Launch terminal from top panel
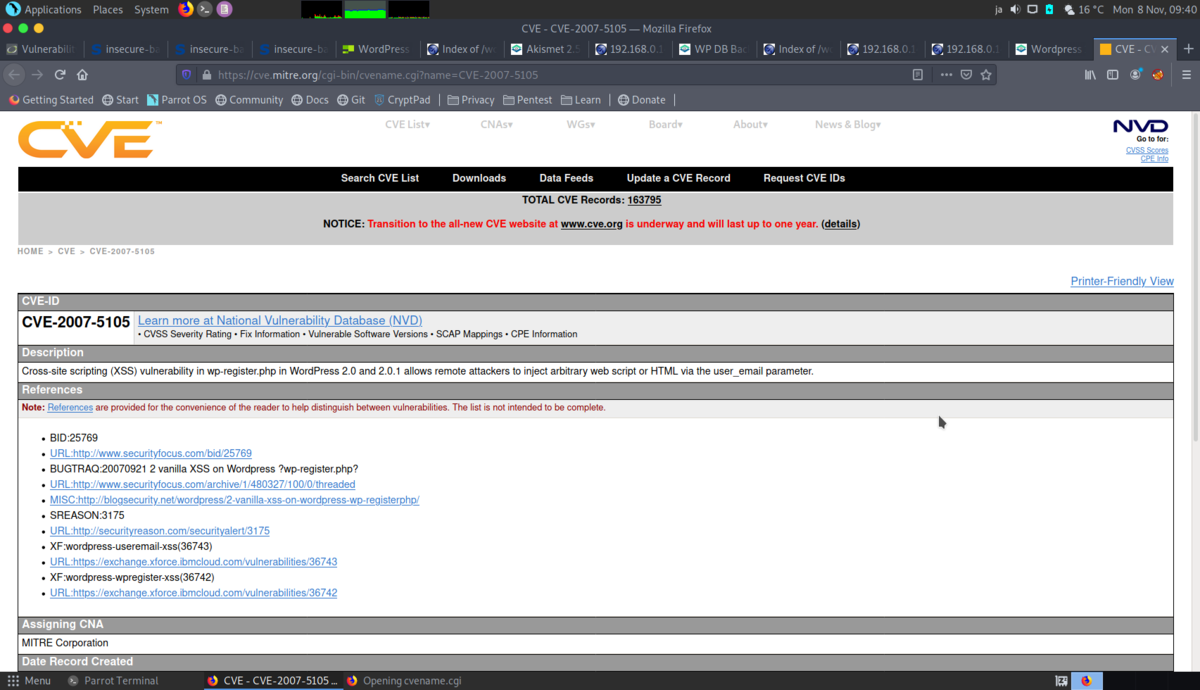 (x=205, y=9)
